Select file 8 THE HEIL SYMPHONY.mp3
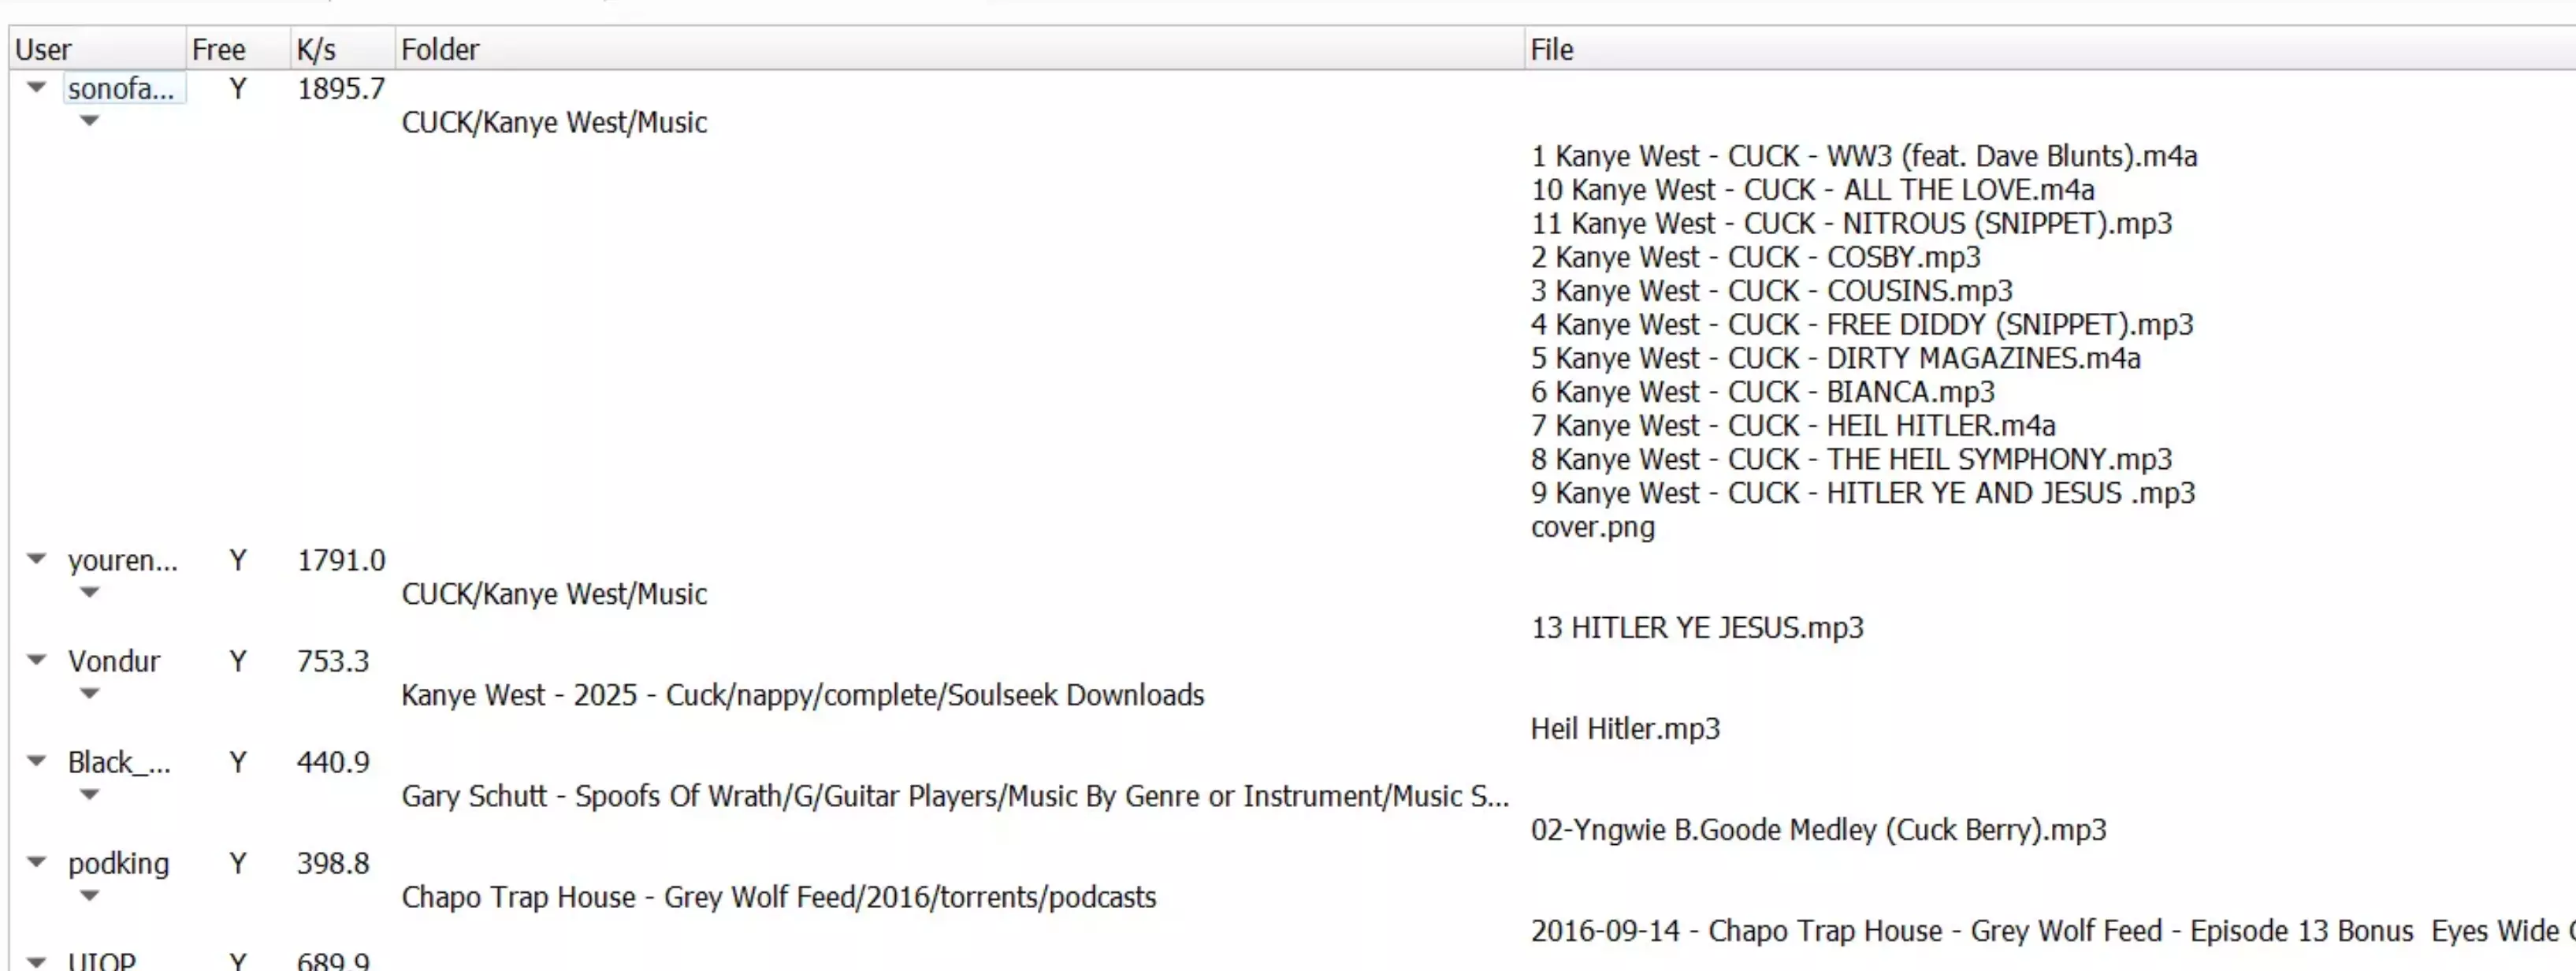The image size is (2576, 971). click(x=1852, y=460)
